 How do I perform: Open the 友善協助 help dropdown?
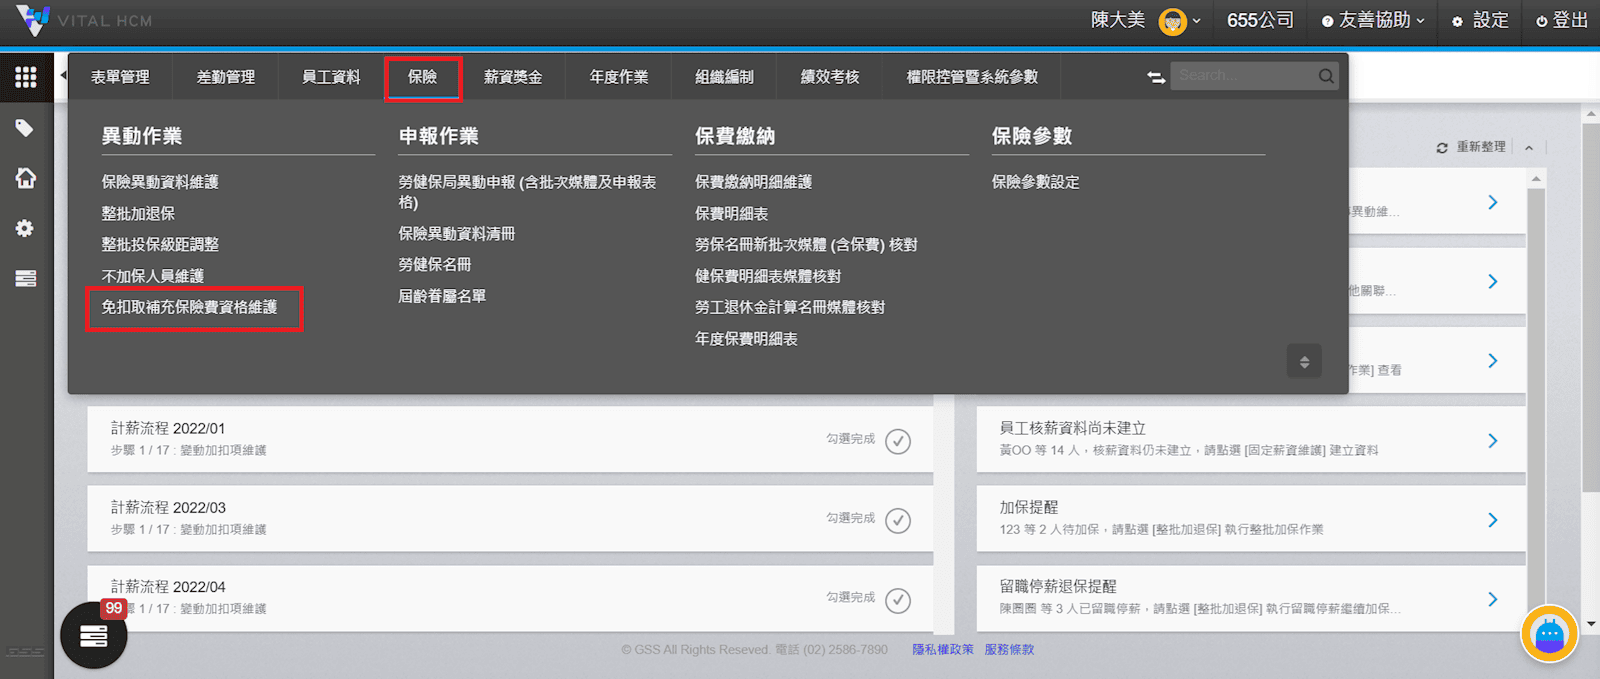(1372, 21)
